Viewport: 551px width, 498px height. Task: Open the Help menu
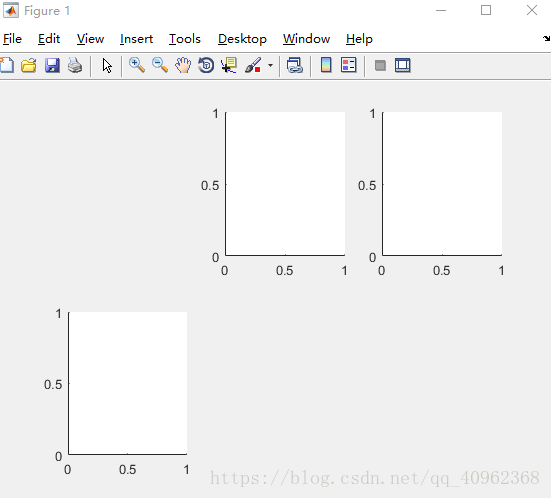pyautogui.click(x=359, y=39)
